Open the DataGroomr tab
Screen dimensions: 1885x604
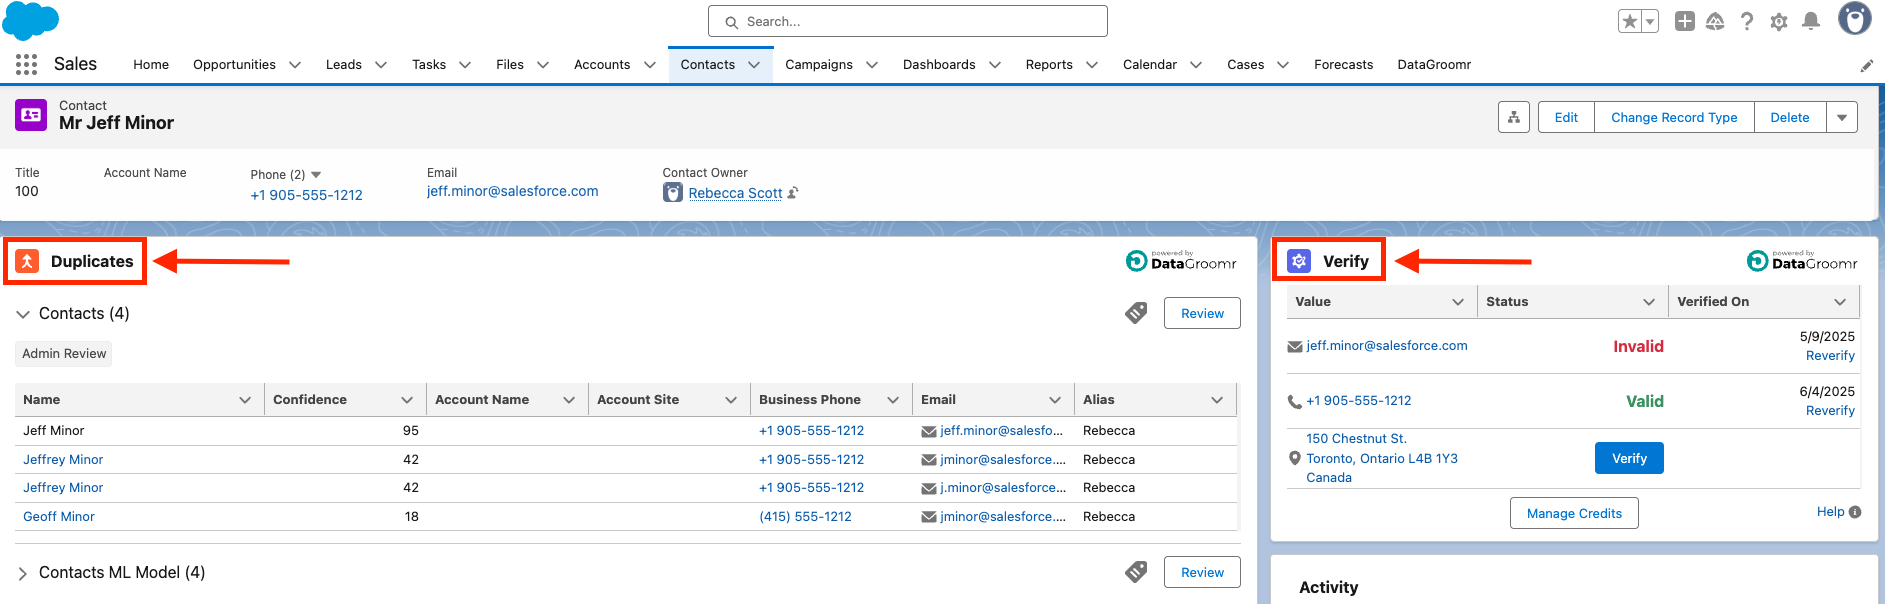click(x=1434, y=64)
